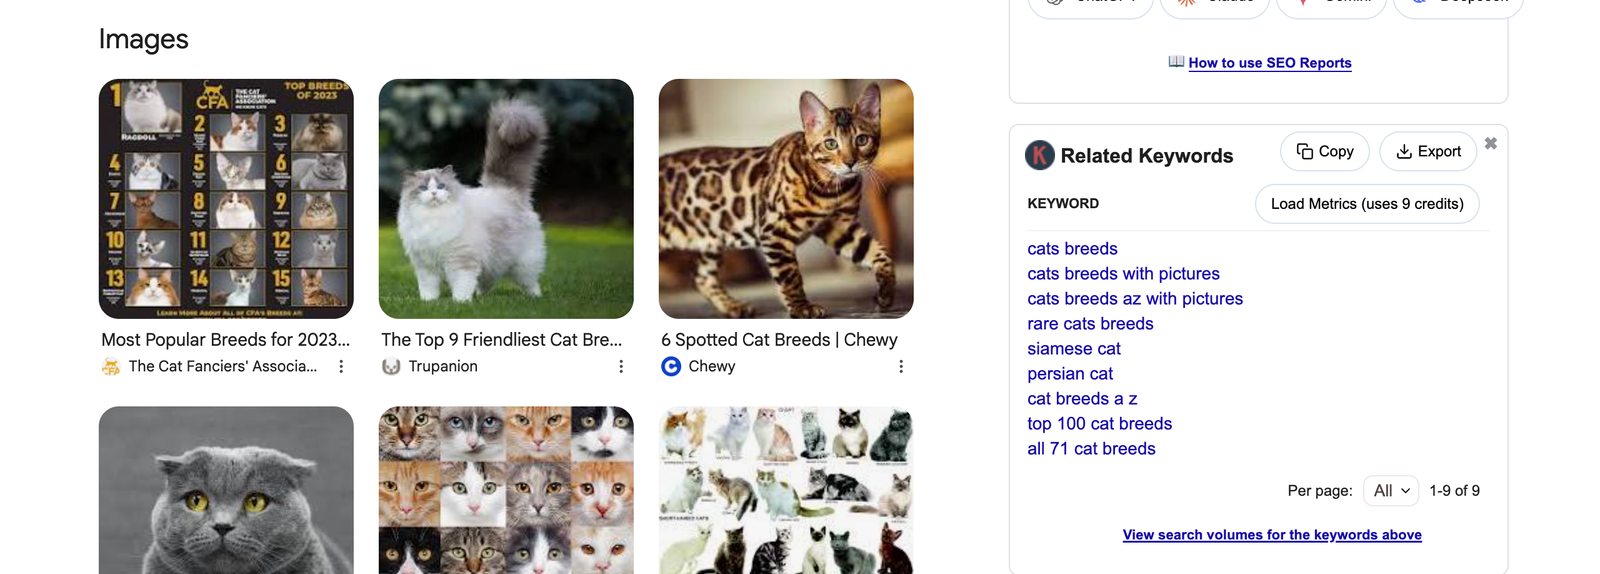Open options menu for Cat Fanciers' result
This screenshot has width=1600, height=574.
coord(341,367)
